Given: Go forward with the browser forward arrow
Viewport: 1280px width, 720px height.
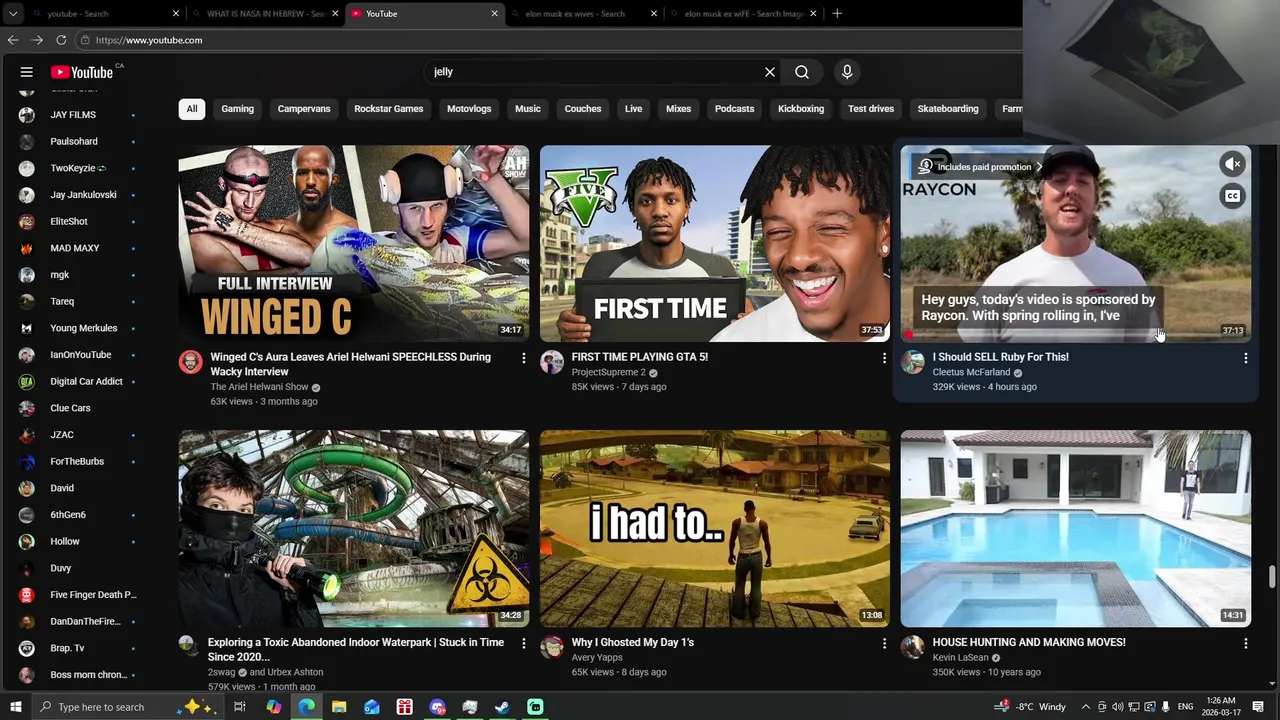Looking at the screenshot, I should coord(37,40).
